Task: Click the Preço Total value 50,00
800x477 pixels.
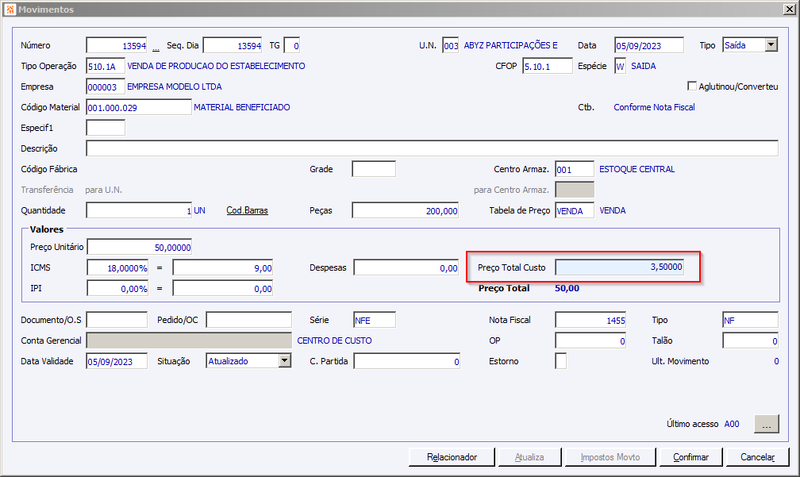Action: [567, 288]
